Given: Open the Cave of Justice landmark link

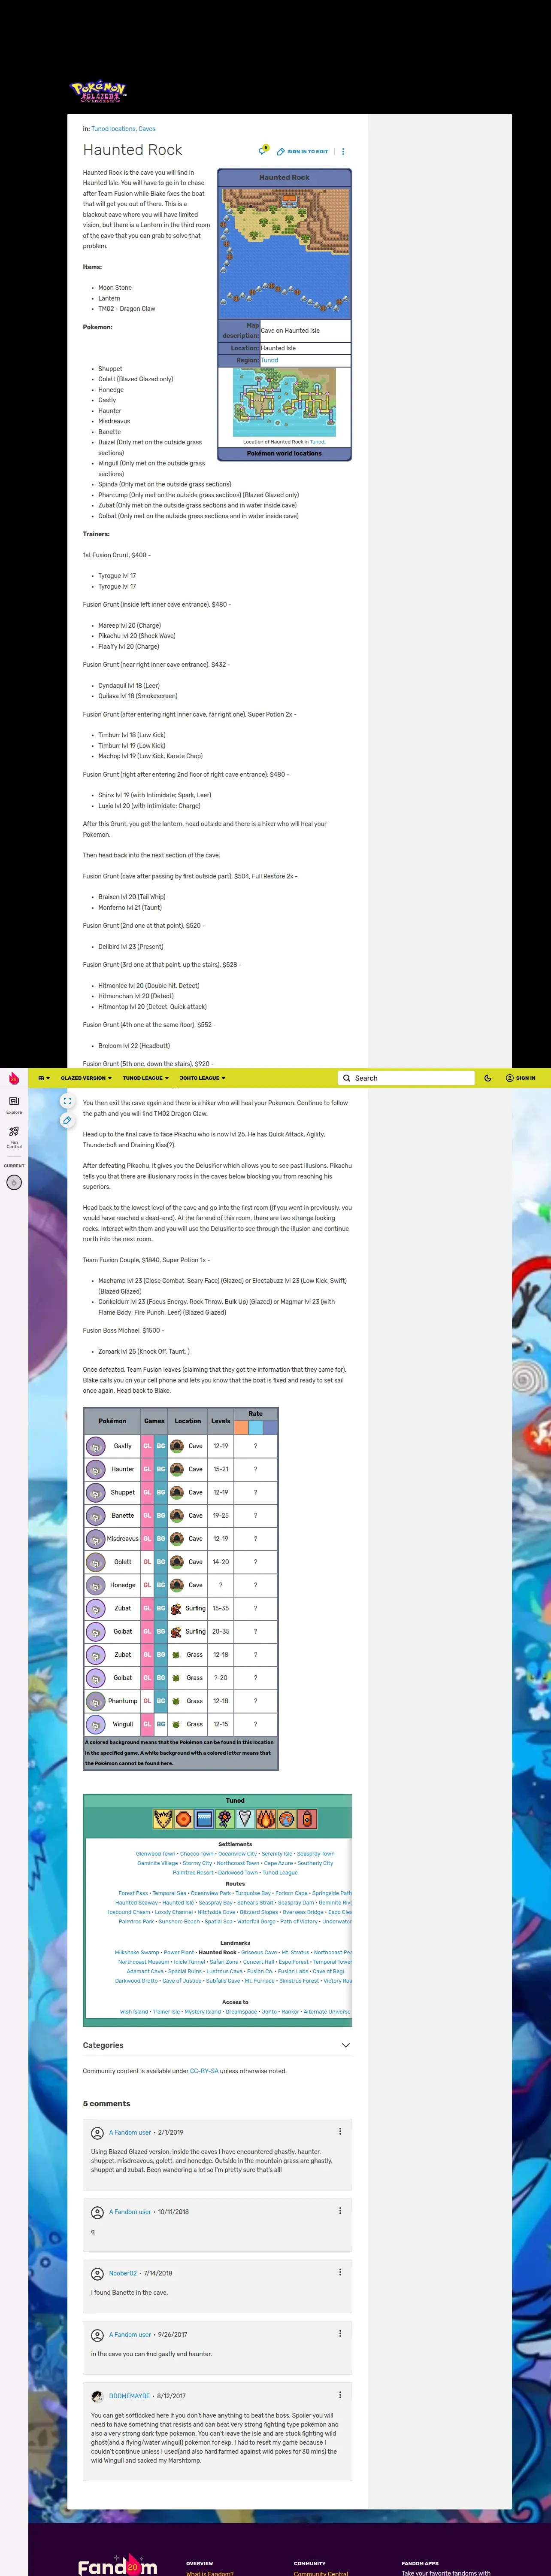Looking at the screenshot, I should [182, 1981].
